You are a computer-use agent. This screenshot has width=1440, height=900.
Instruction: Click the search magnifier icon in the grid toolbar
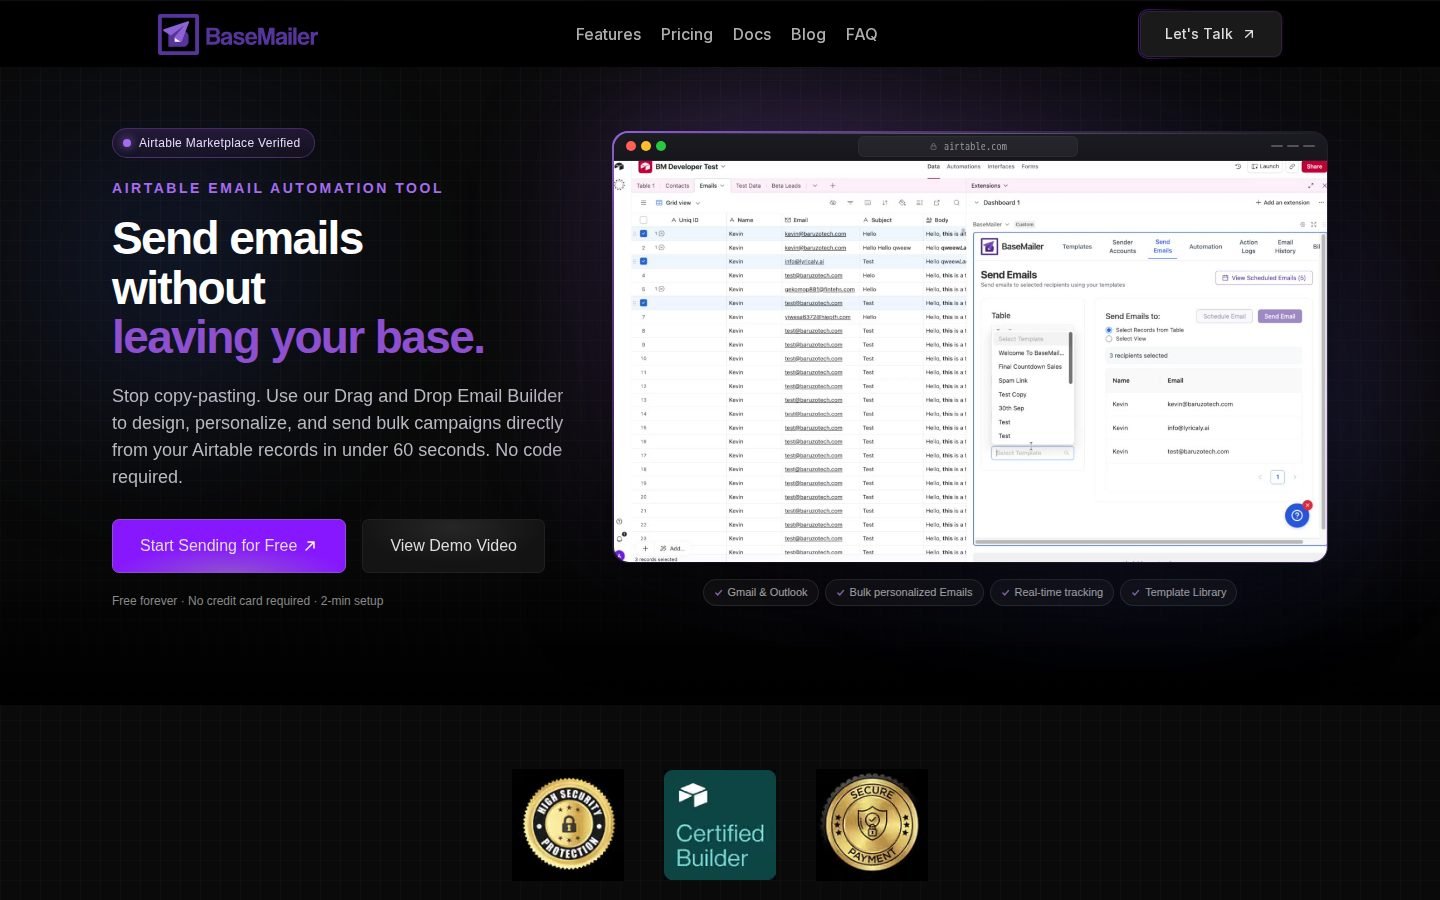click(x=956, y=203)
